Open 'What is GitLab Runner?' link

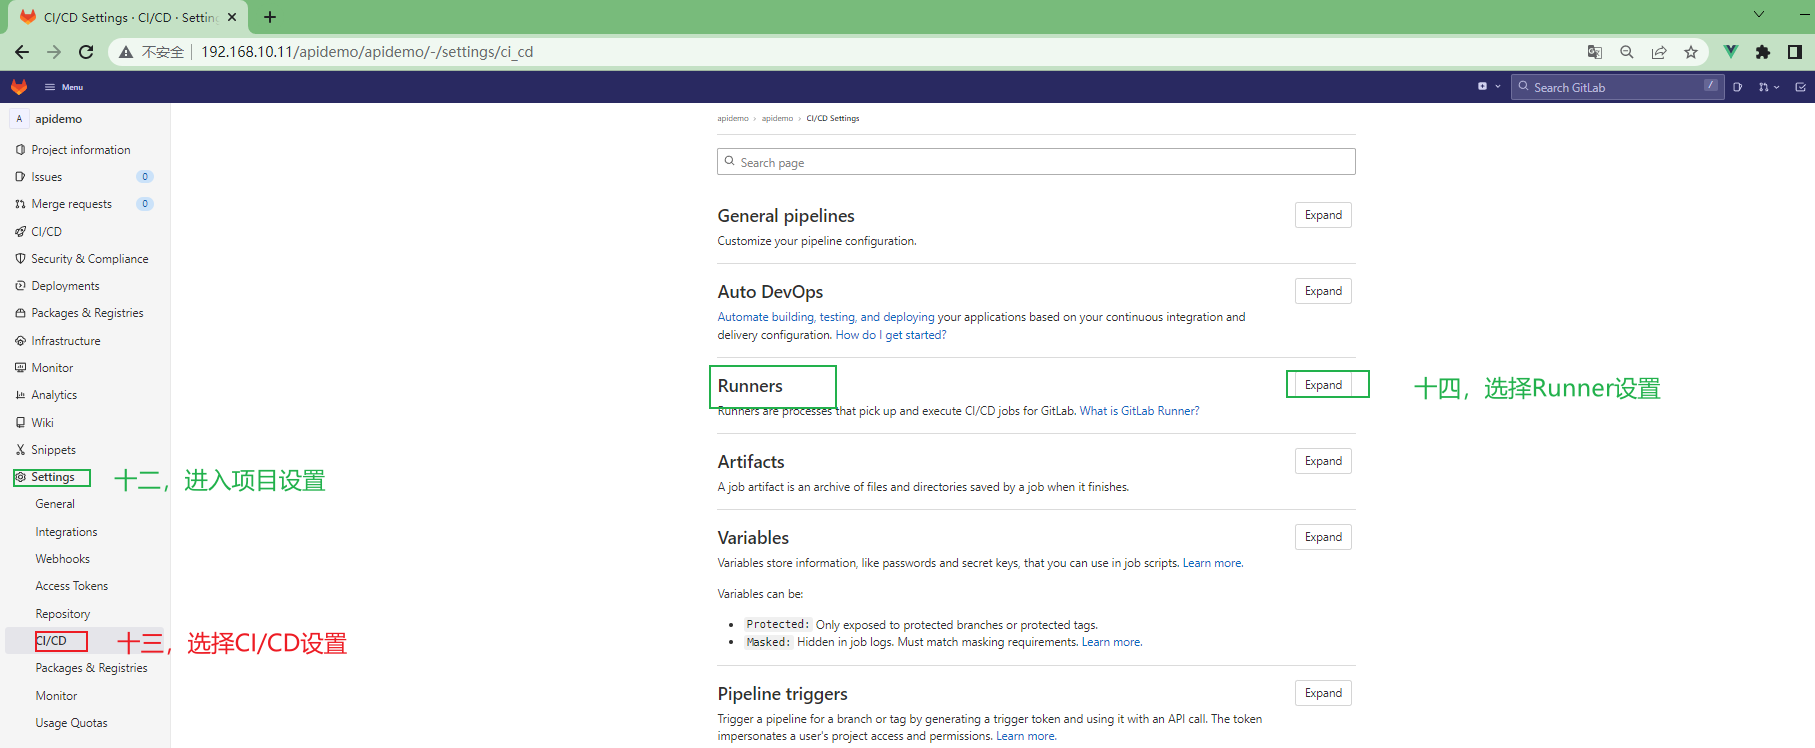(1139, 411)
